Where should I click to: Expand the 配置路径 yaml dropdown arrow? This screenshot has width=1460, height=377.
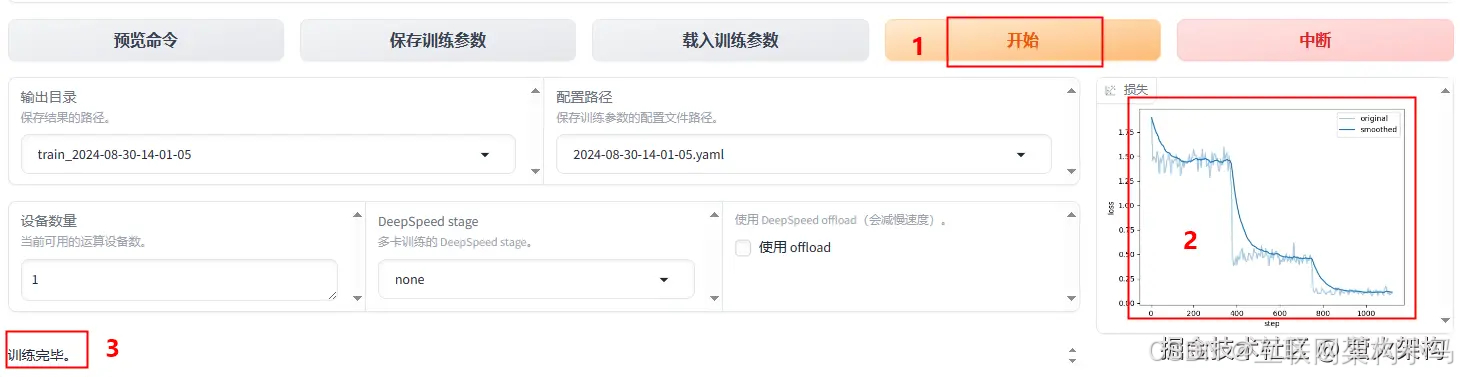click(x=1021, y=155)
